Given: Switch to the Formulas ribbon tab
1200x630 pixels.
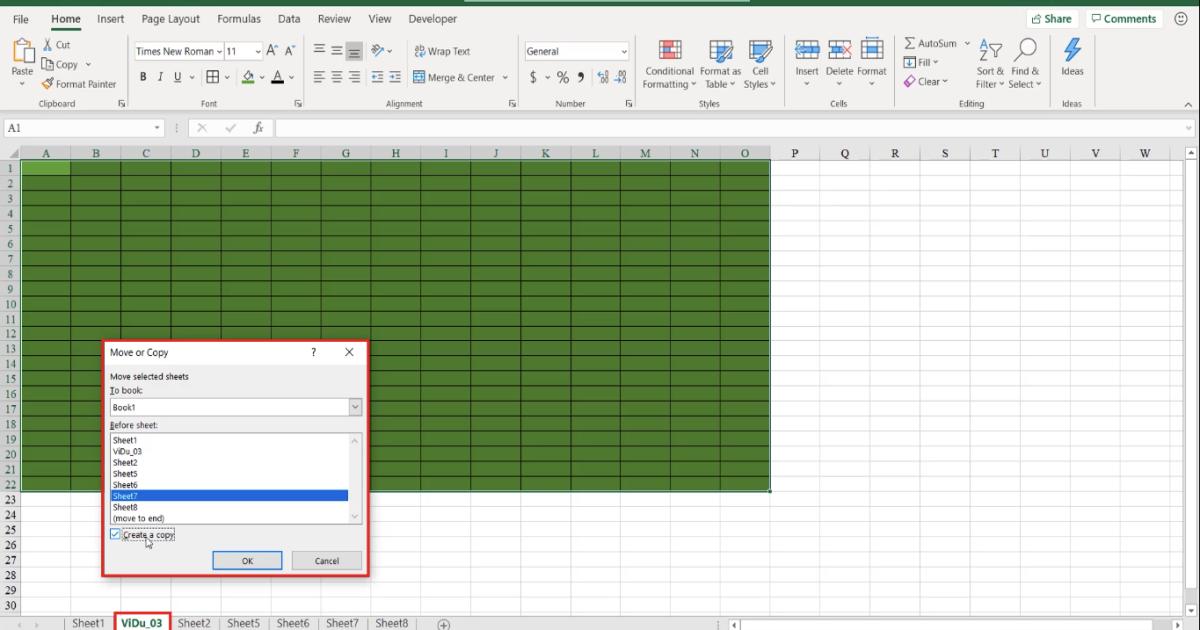Looking at the screenshot, I should (239, 18).
